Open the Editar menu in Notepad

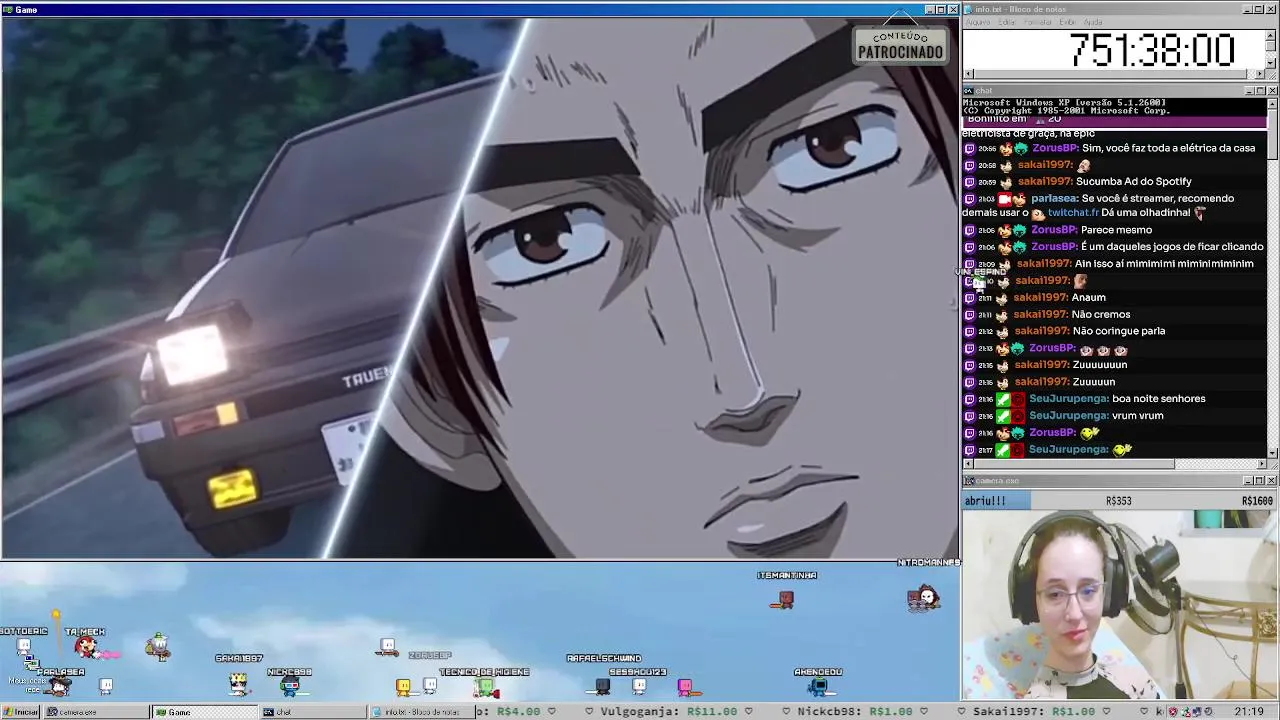coord(1008,22)
